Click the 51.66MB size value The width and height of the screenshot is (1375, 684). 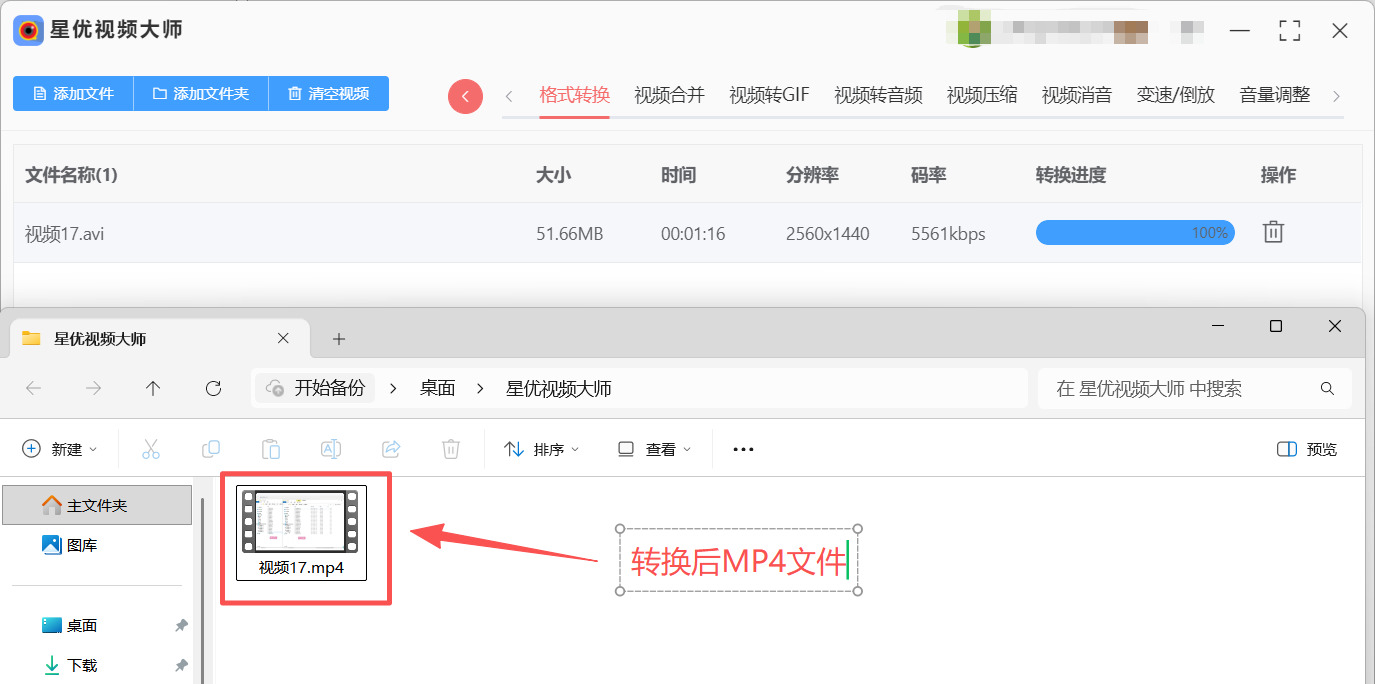click(570, 234)
